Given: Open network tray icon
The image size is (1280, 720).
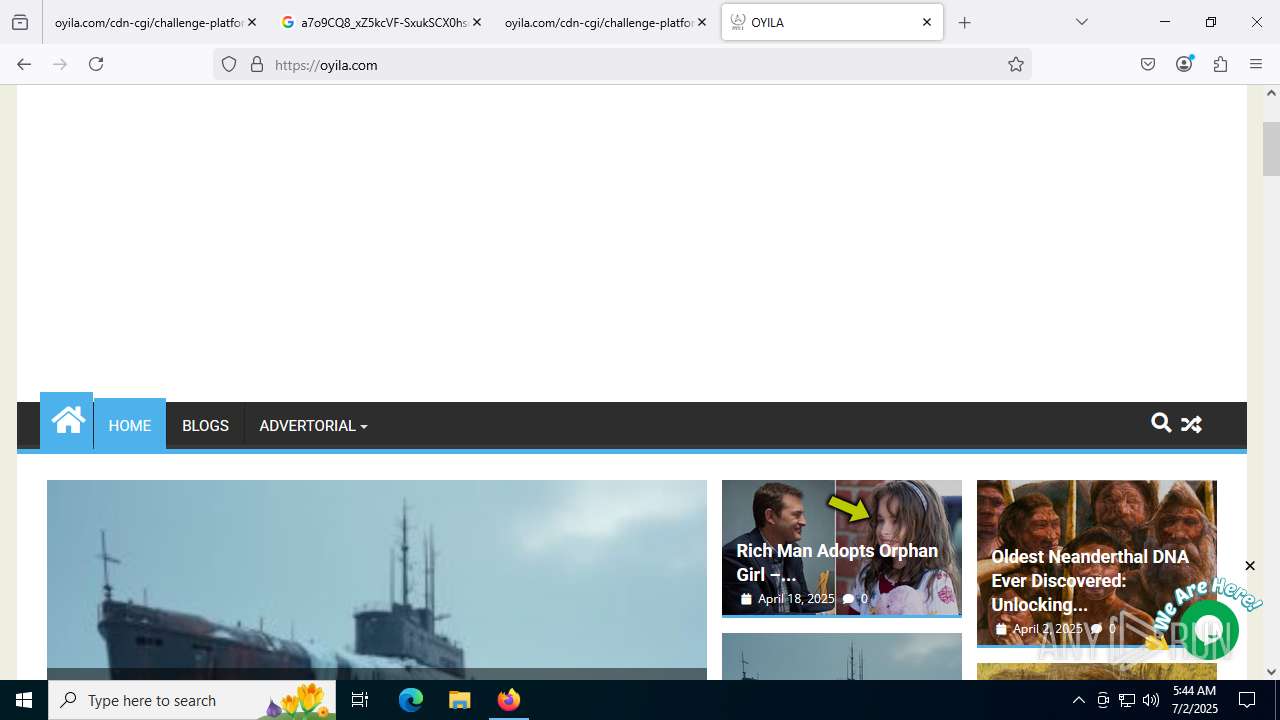Looking at the screenshot, I should (x=1127, y=700).
